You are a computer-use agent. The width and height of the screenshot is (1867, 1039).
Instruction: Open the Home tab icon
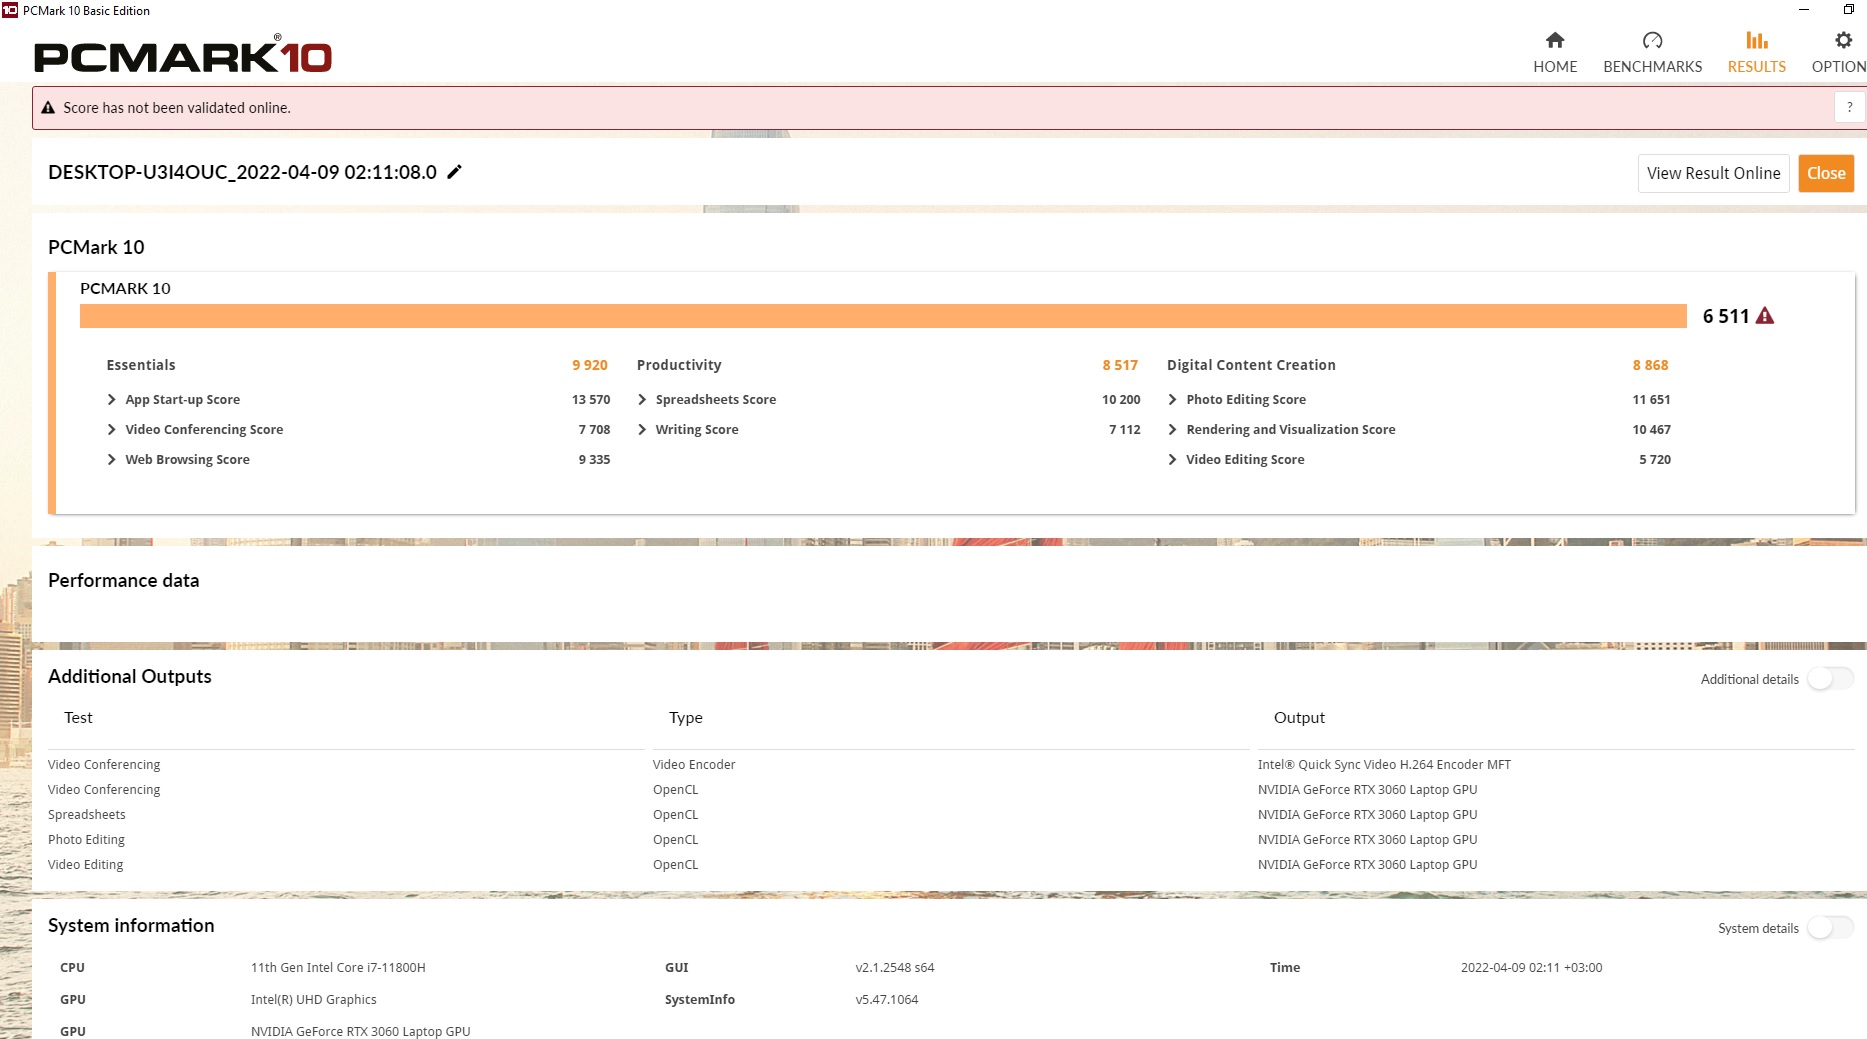(x=1554, y=40)
